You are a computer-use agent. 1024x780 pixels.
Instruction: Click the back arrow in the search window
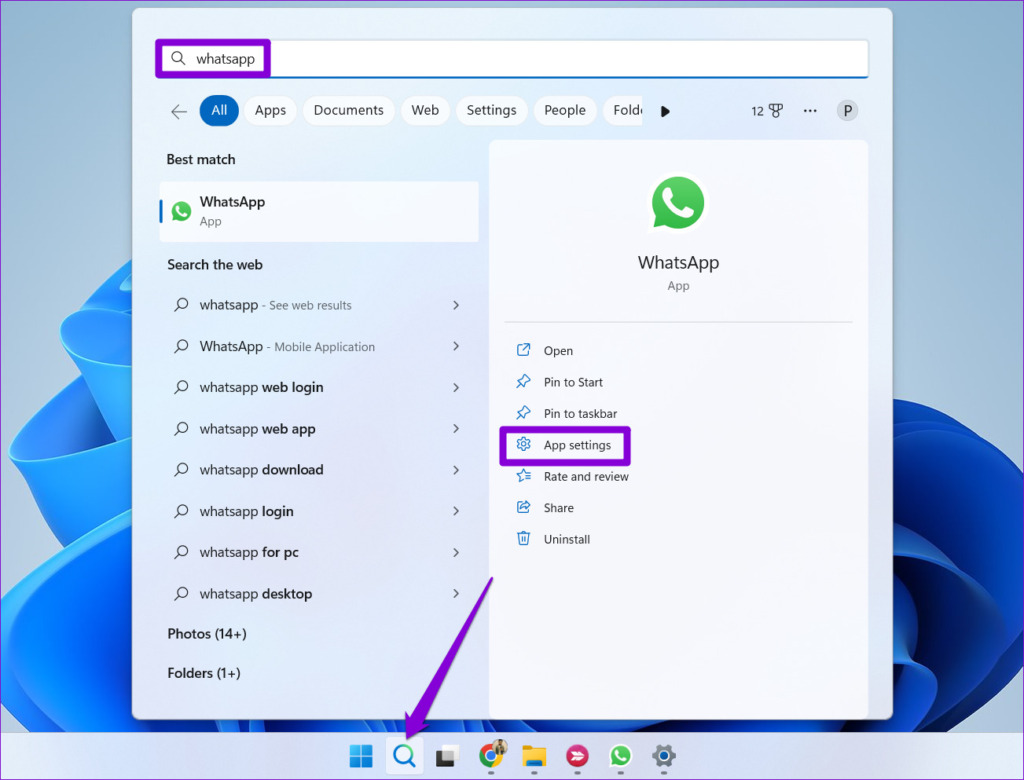coord(178,111)
